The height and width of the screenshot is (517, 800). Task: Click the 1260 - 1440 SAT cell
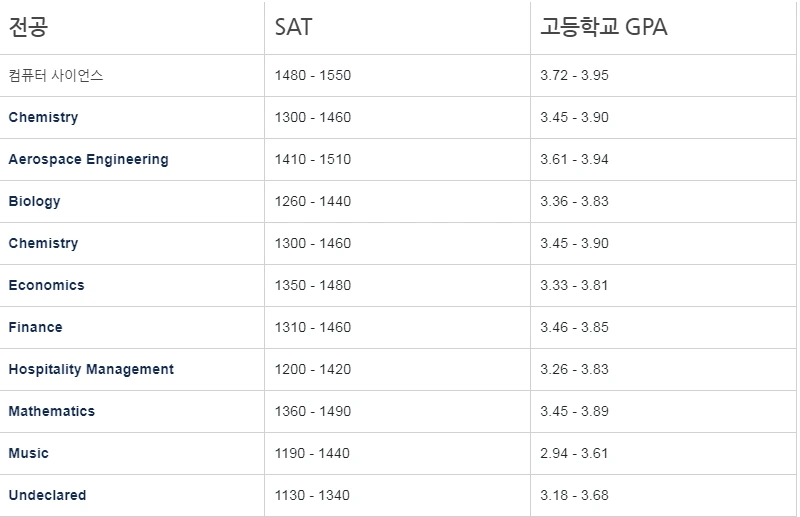coord(312,201)
